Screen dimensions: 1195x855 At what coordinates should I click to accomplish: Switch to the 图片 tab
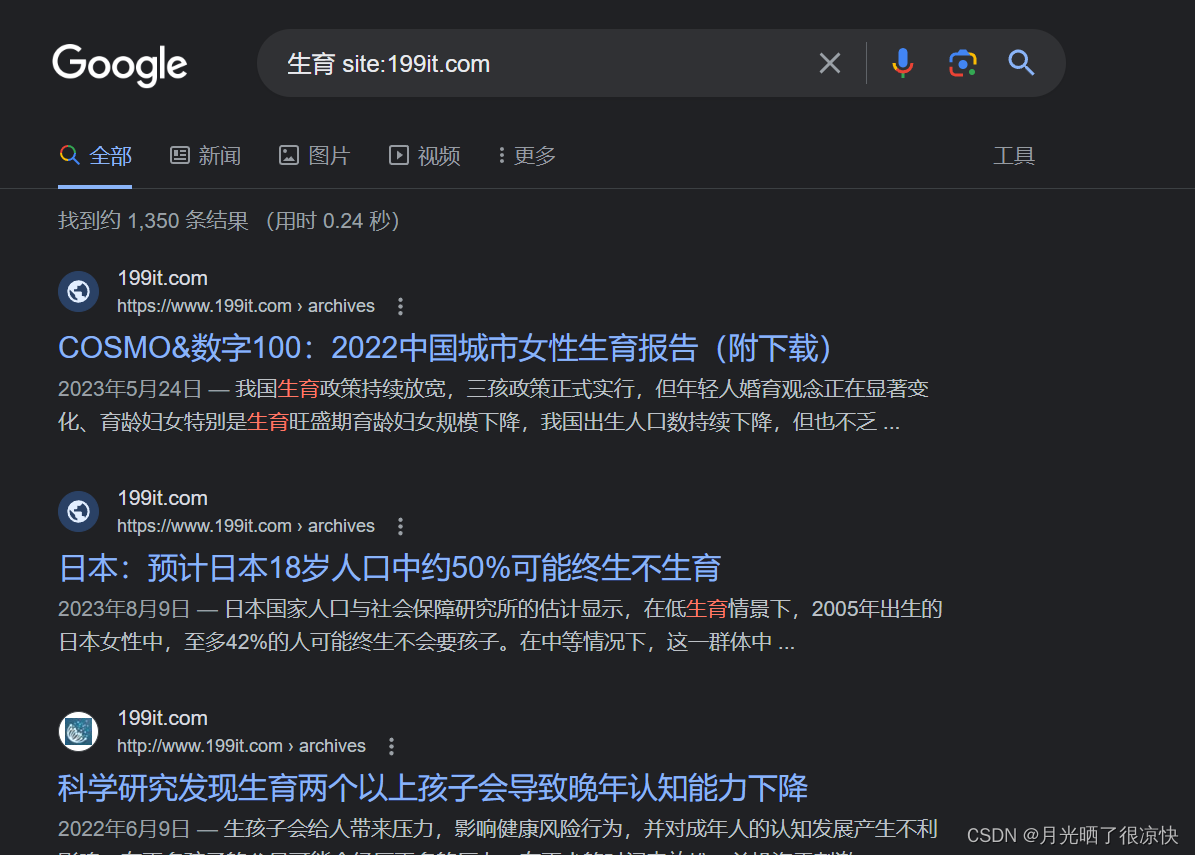click(x=314, y=156)
